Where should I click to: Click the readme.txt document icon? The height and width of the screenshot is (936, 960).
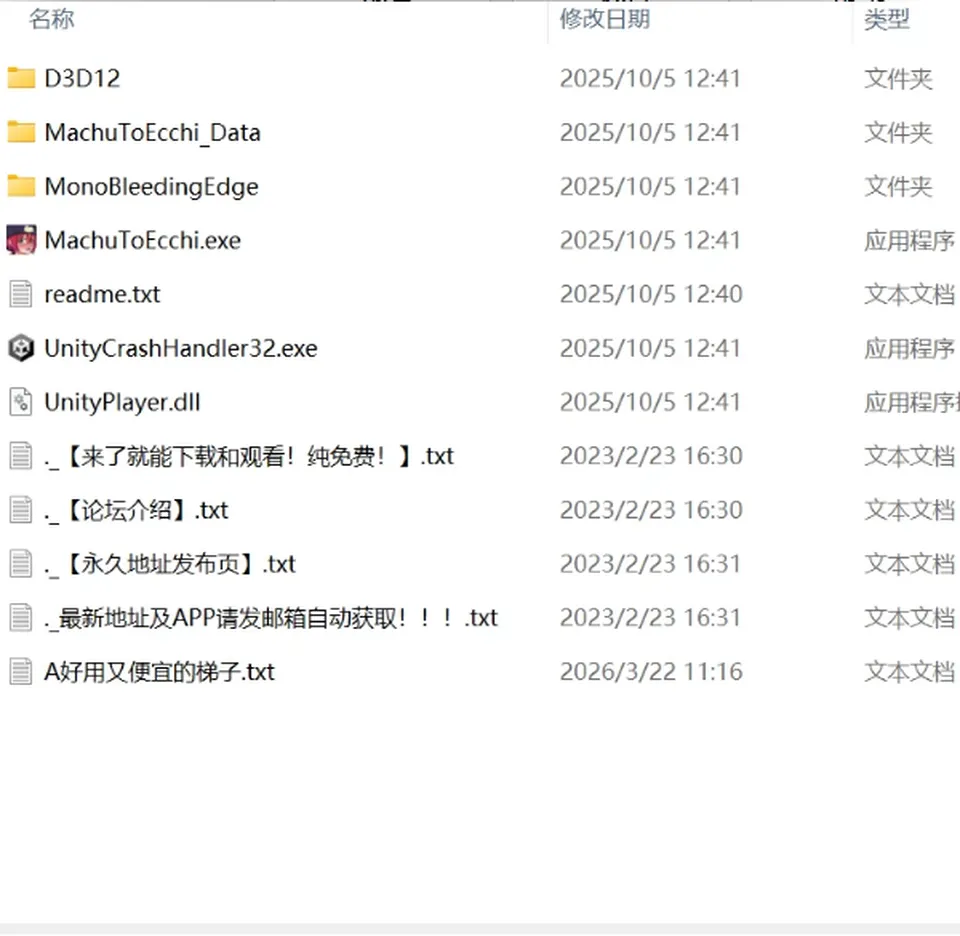tap(21, 294)
